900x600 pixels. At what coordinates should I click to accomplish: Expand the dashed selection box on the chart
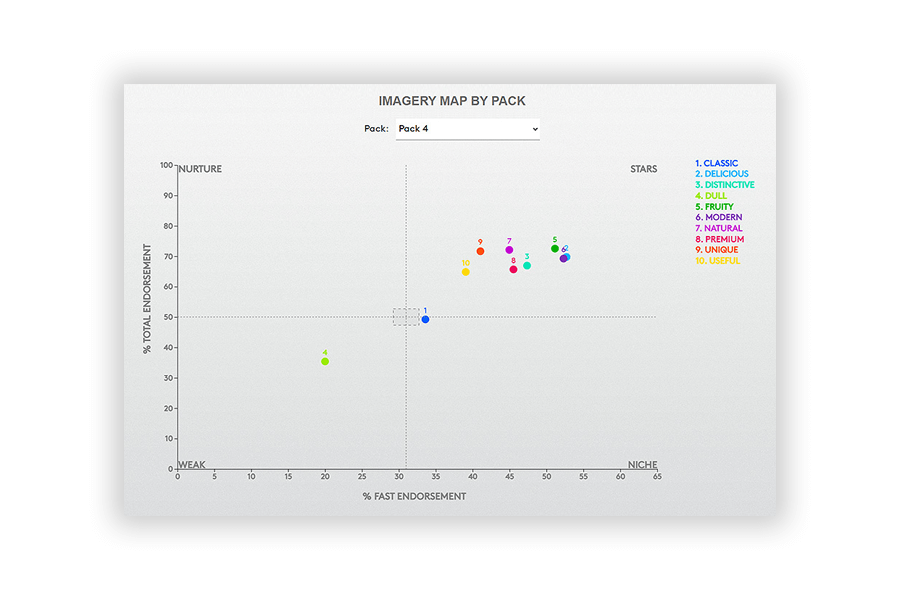404,315
